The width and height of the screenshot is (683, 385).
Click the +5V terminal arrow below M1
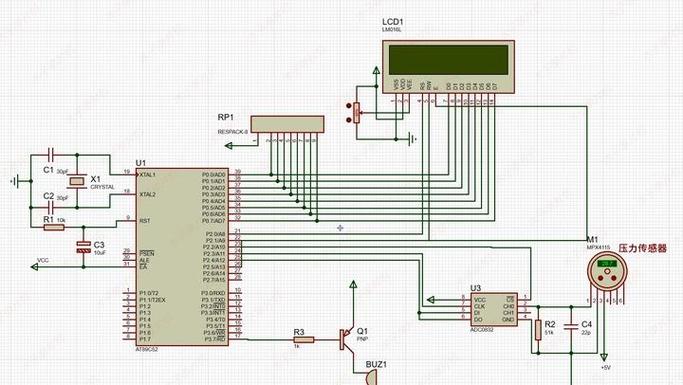(604, 357)
